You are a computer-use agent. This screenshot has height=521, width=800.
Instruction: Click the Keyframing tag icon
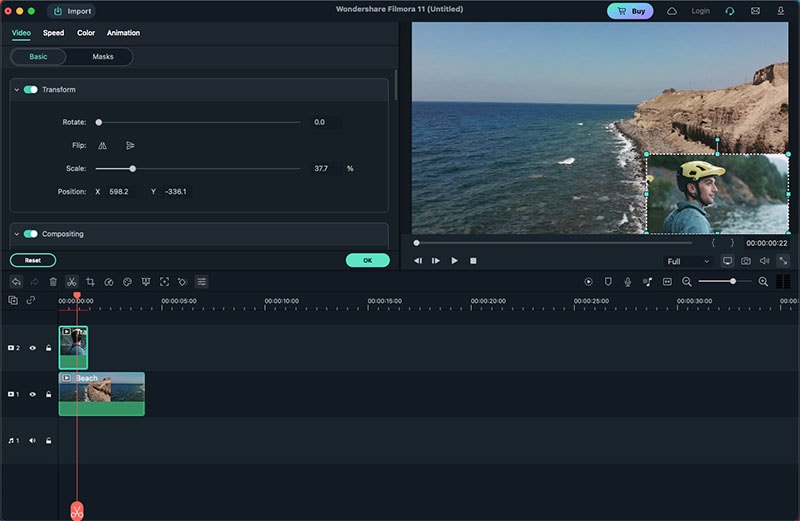point(183,282)
